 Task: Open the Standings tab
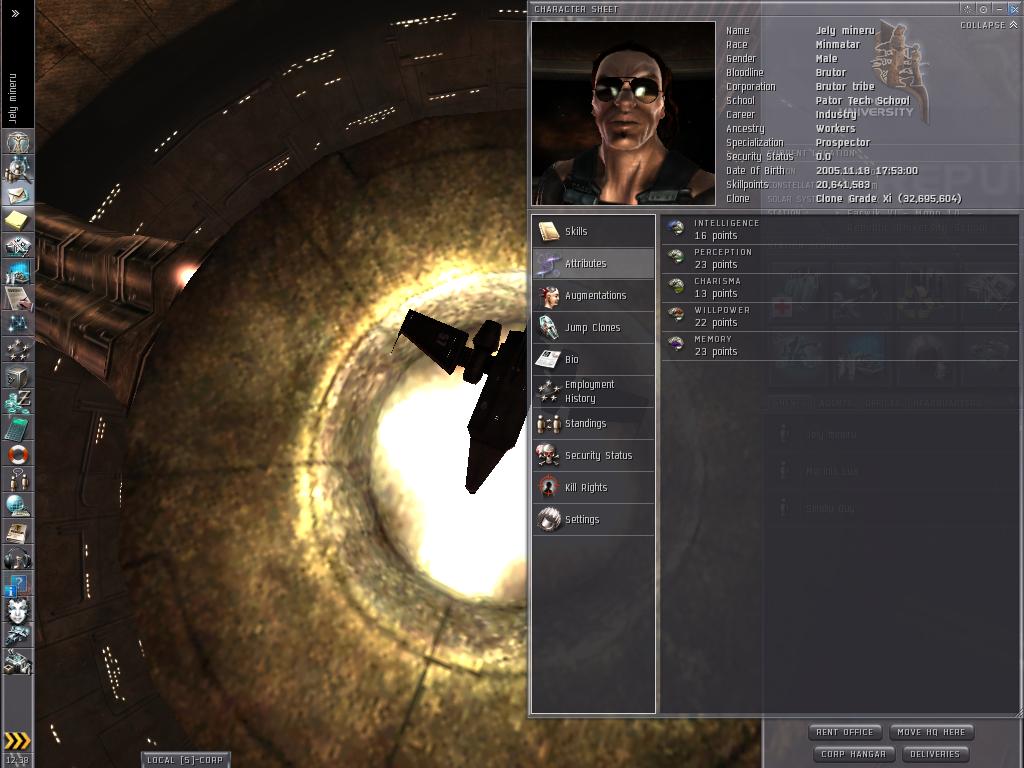pyautogui.click(x=594, y=423)
